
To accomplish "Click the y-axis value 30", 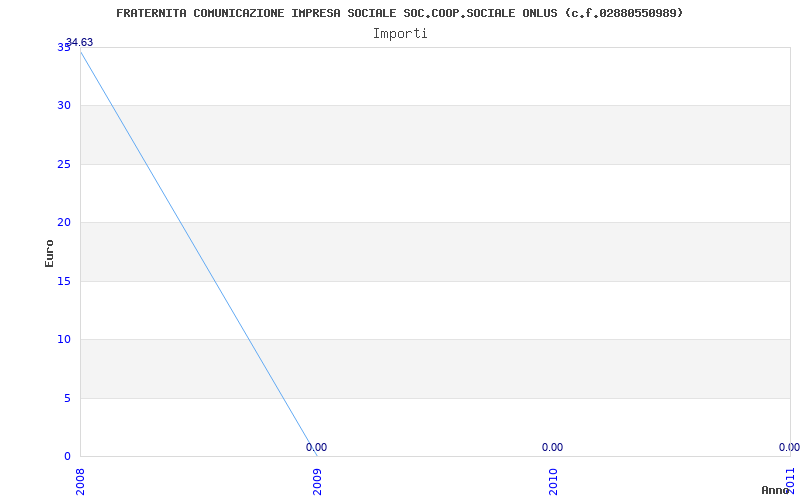I will tap(64, 106).
